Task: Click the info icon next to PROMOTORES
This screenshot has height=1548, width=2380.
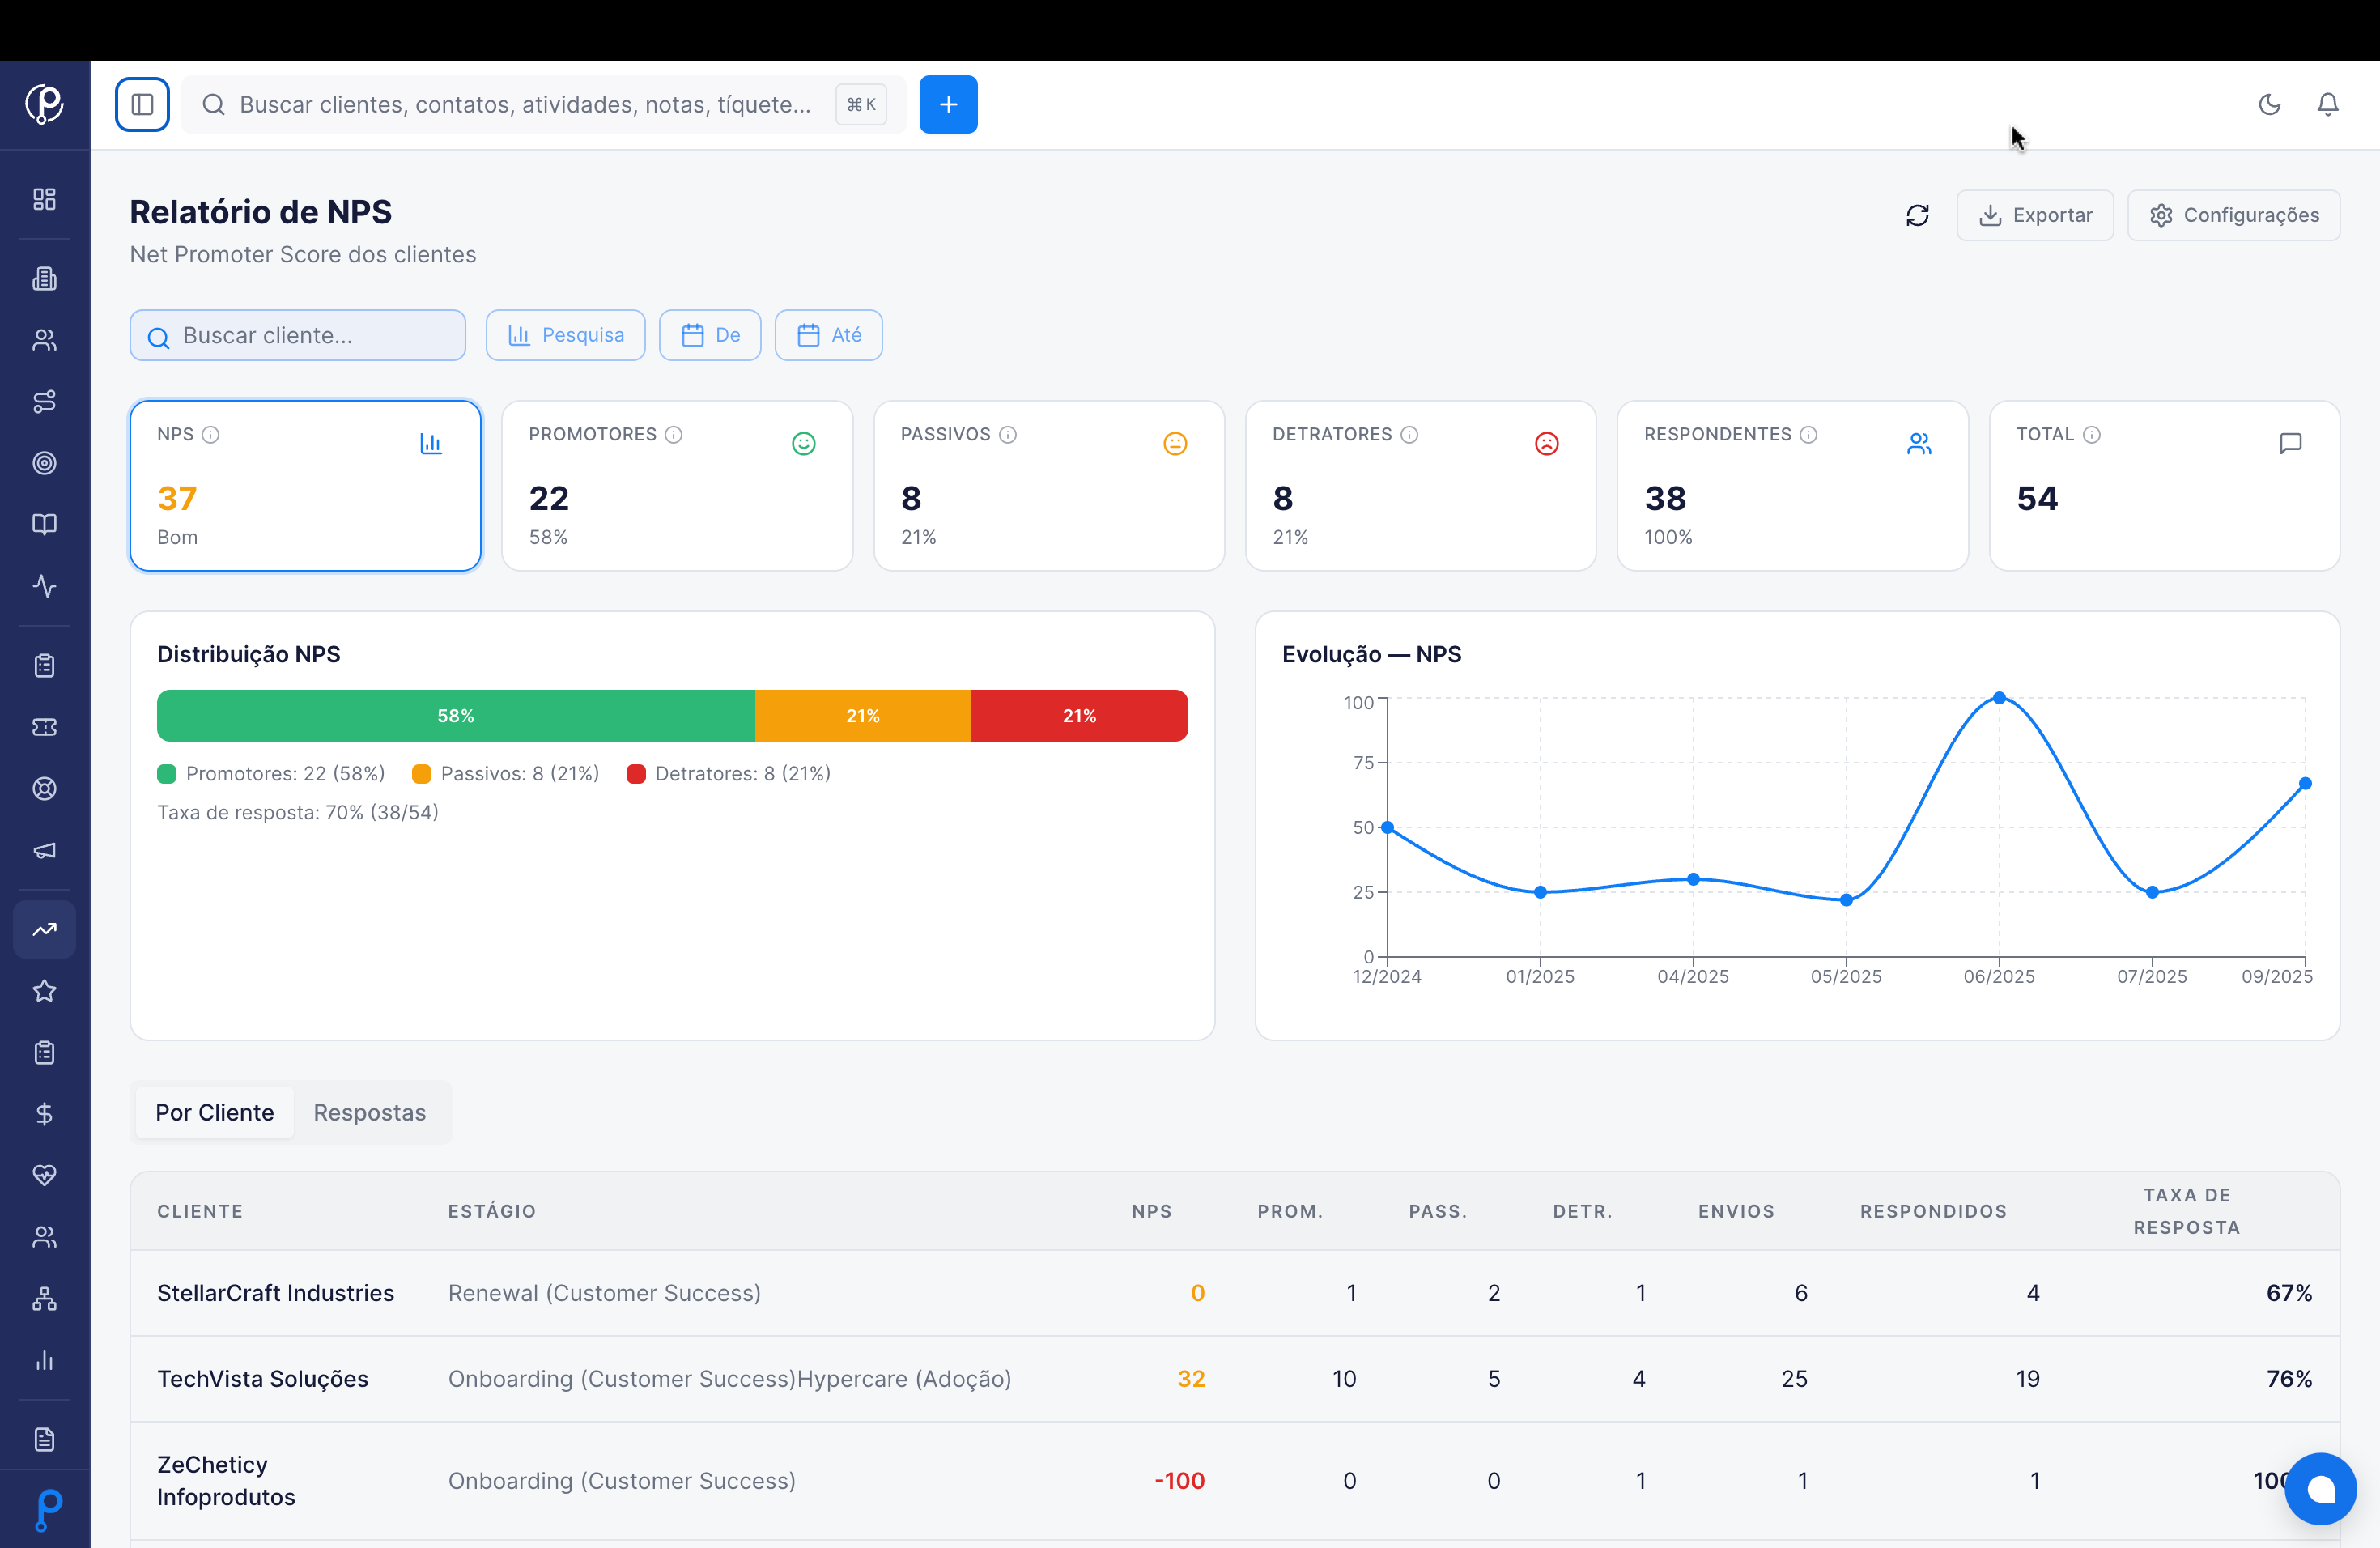Action: (x=674, y=434)
